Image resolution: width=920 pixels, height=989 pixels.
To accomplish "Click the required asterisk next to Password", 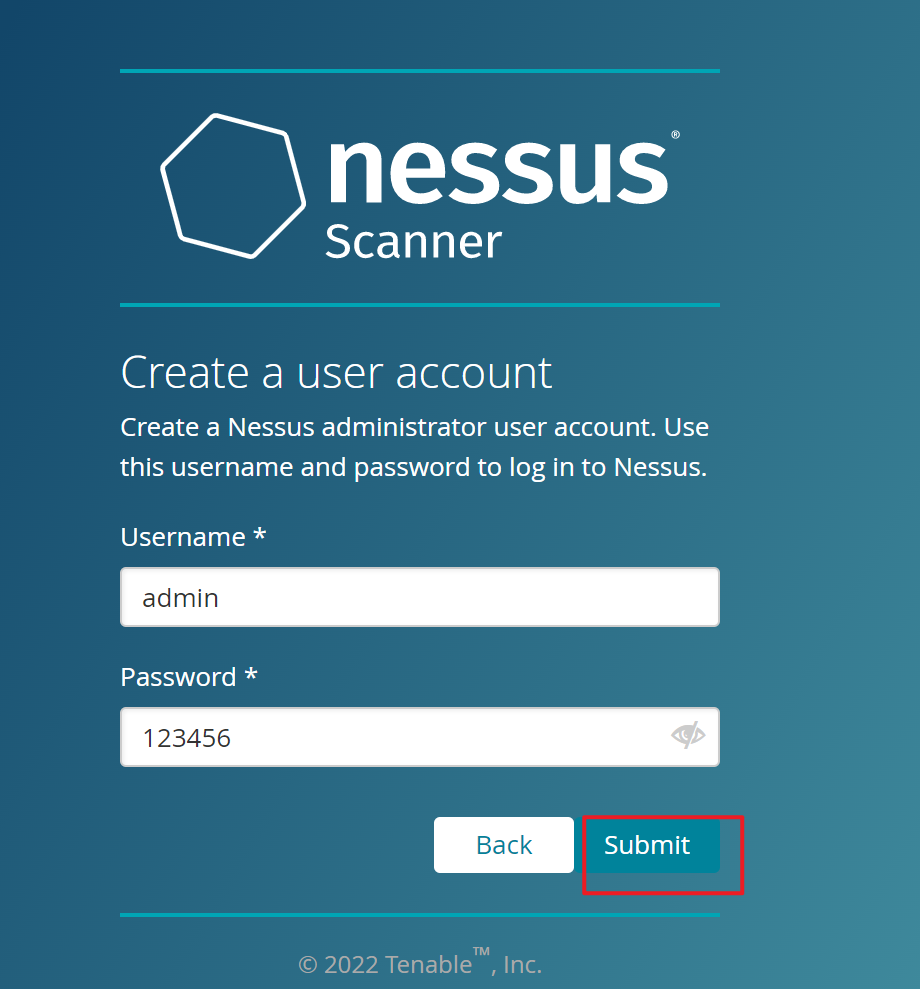I will pyautogui.click(x=251, y=674).
